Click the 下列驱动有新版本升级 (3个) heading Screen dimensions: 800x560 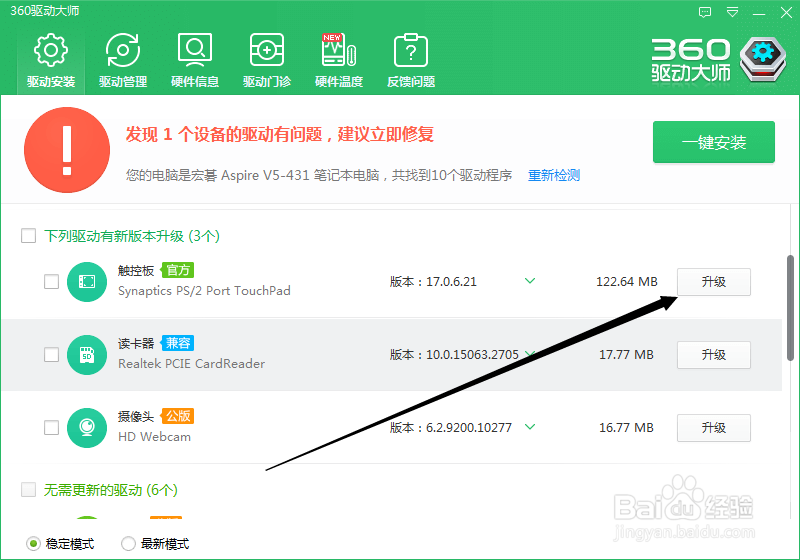(132, 236)
